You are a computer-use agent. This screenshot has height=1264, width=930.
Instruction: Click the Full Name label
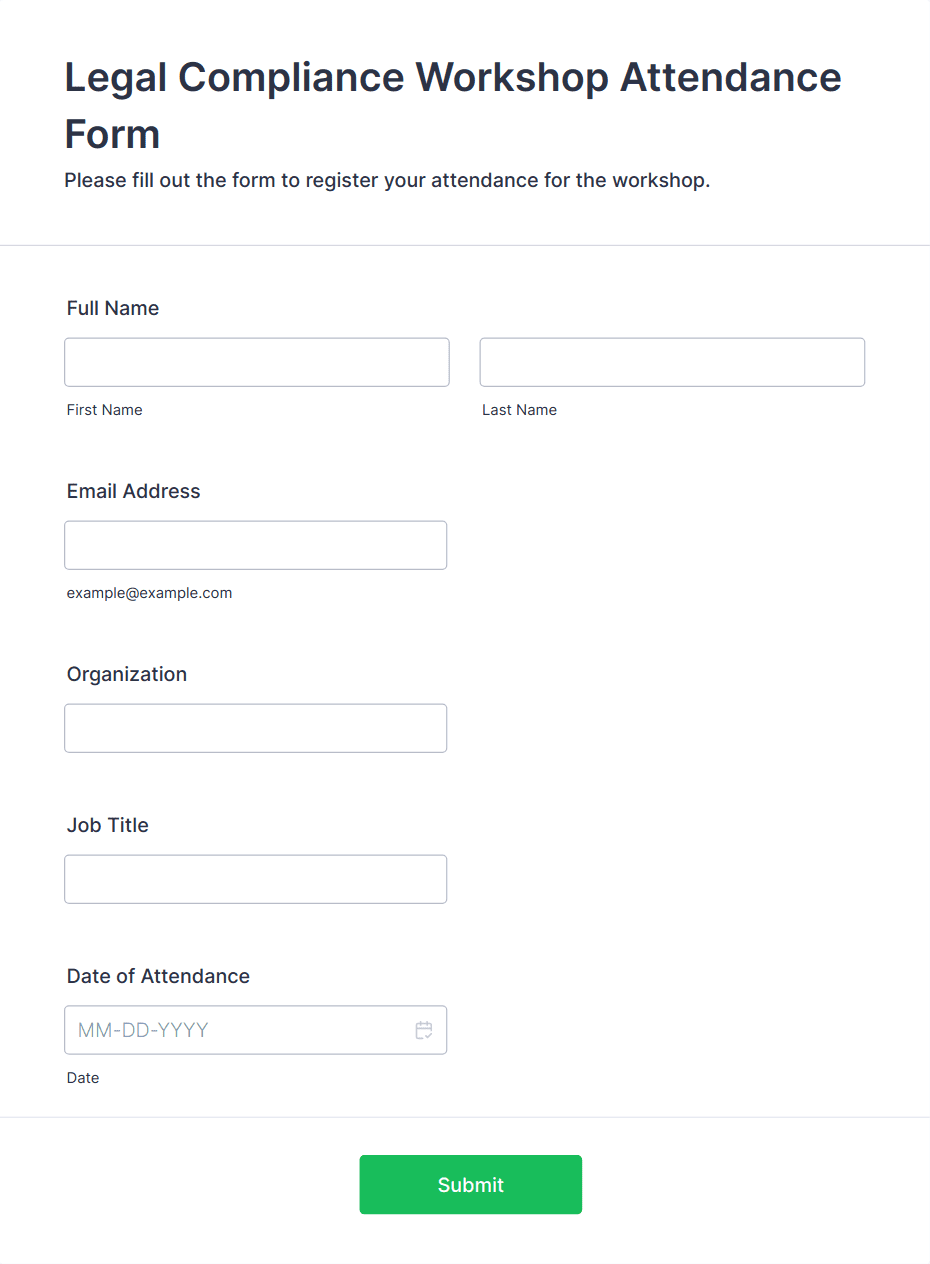click(x=113, y=308)
